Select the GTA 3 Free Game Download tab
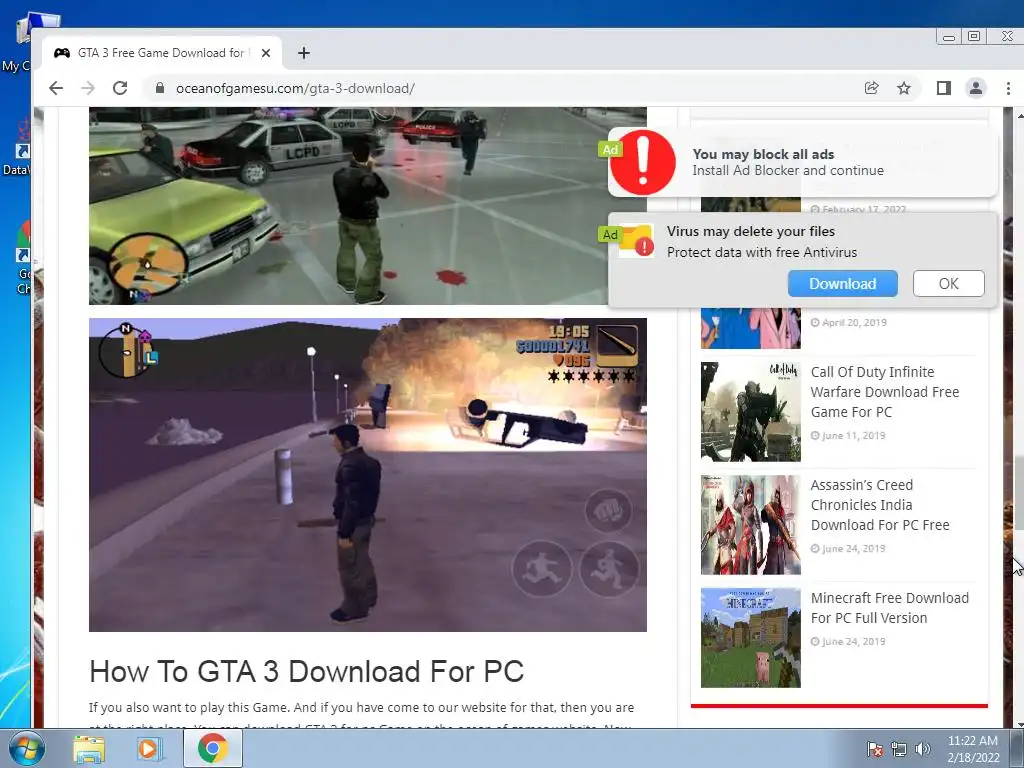Screen dimensions: 1024x768 [x=162, y=53]
